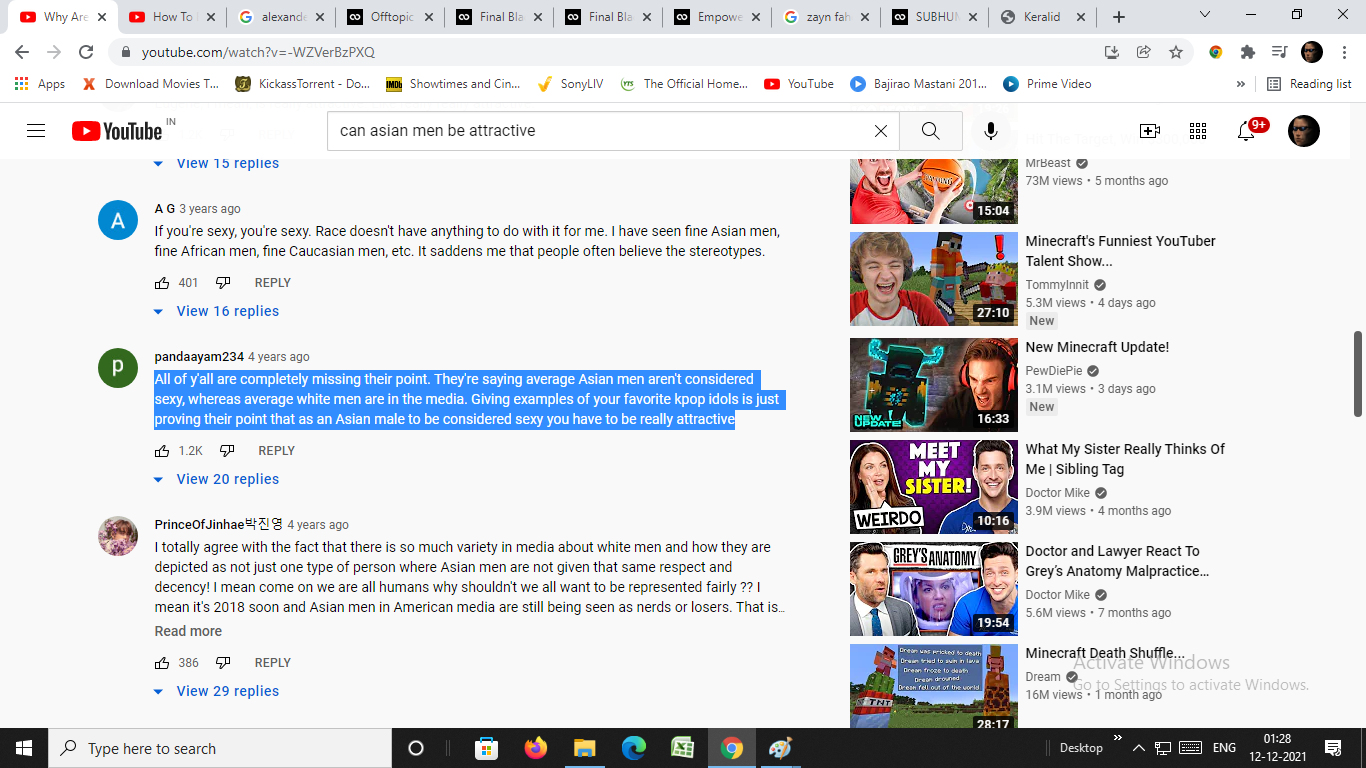Expand PrinceOfJinhae's comment with Read more

coord(188,631)
